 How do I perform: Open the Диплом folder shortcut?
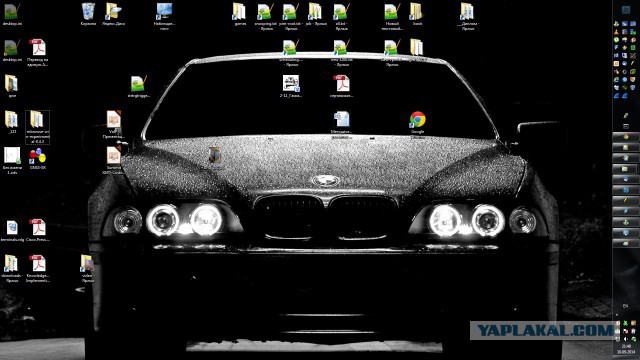(467, 12)
